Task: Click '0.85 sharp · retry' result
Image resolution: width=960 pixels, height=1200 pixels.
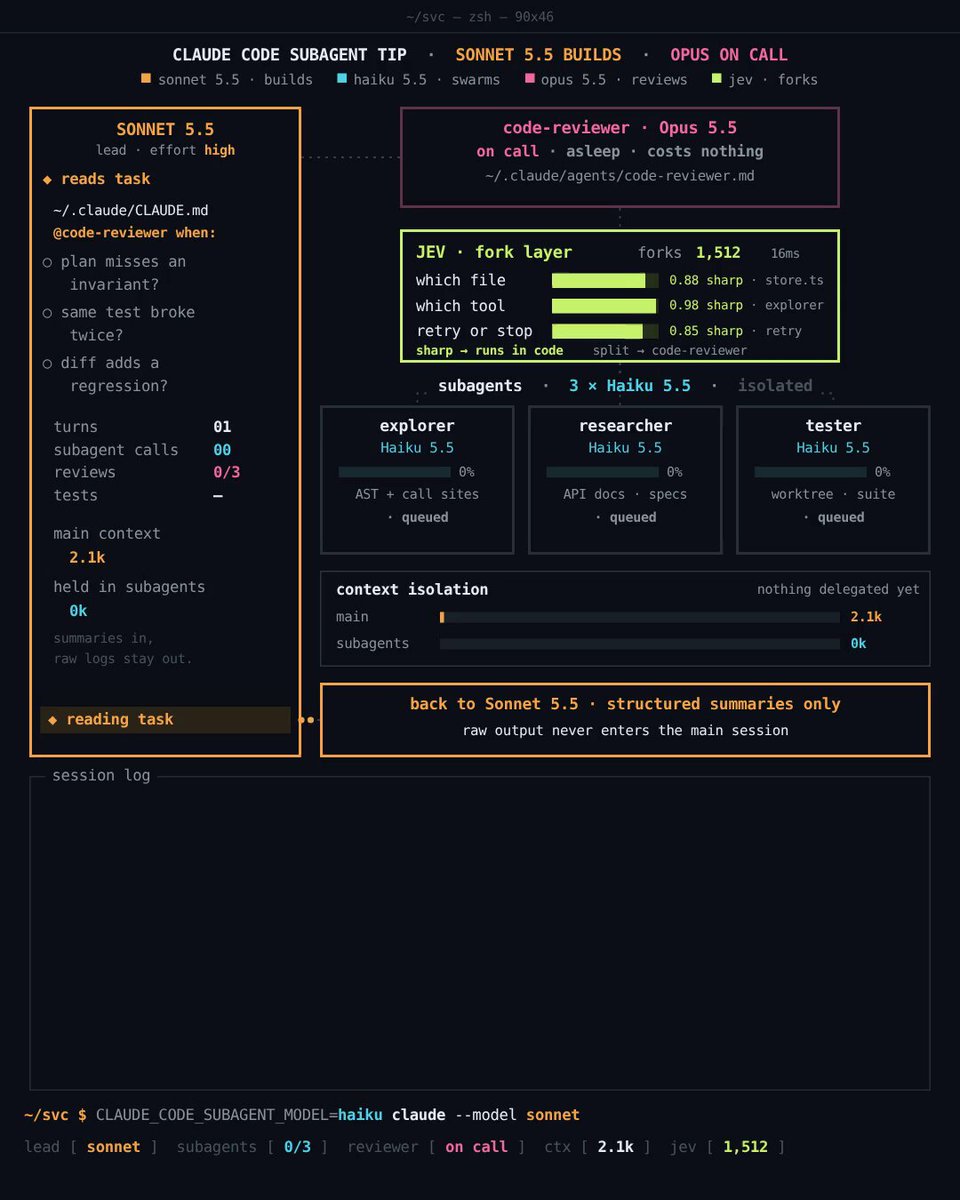Action: (735, 331)
